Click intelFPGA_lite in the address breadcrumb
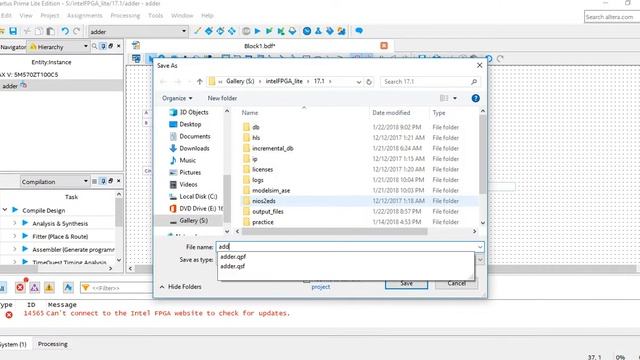Screen dimensions: 640x360 tap(284, 81)
